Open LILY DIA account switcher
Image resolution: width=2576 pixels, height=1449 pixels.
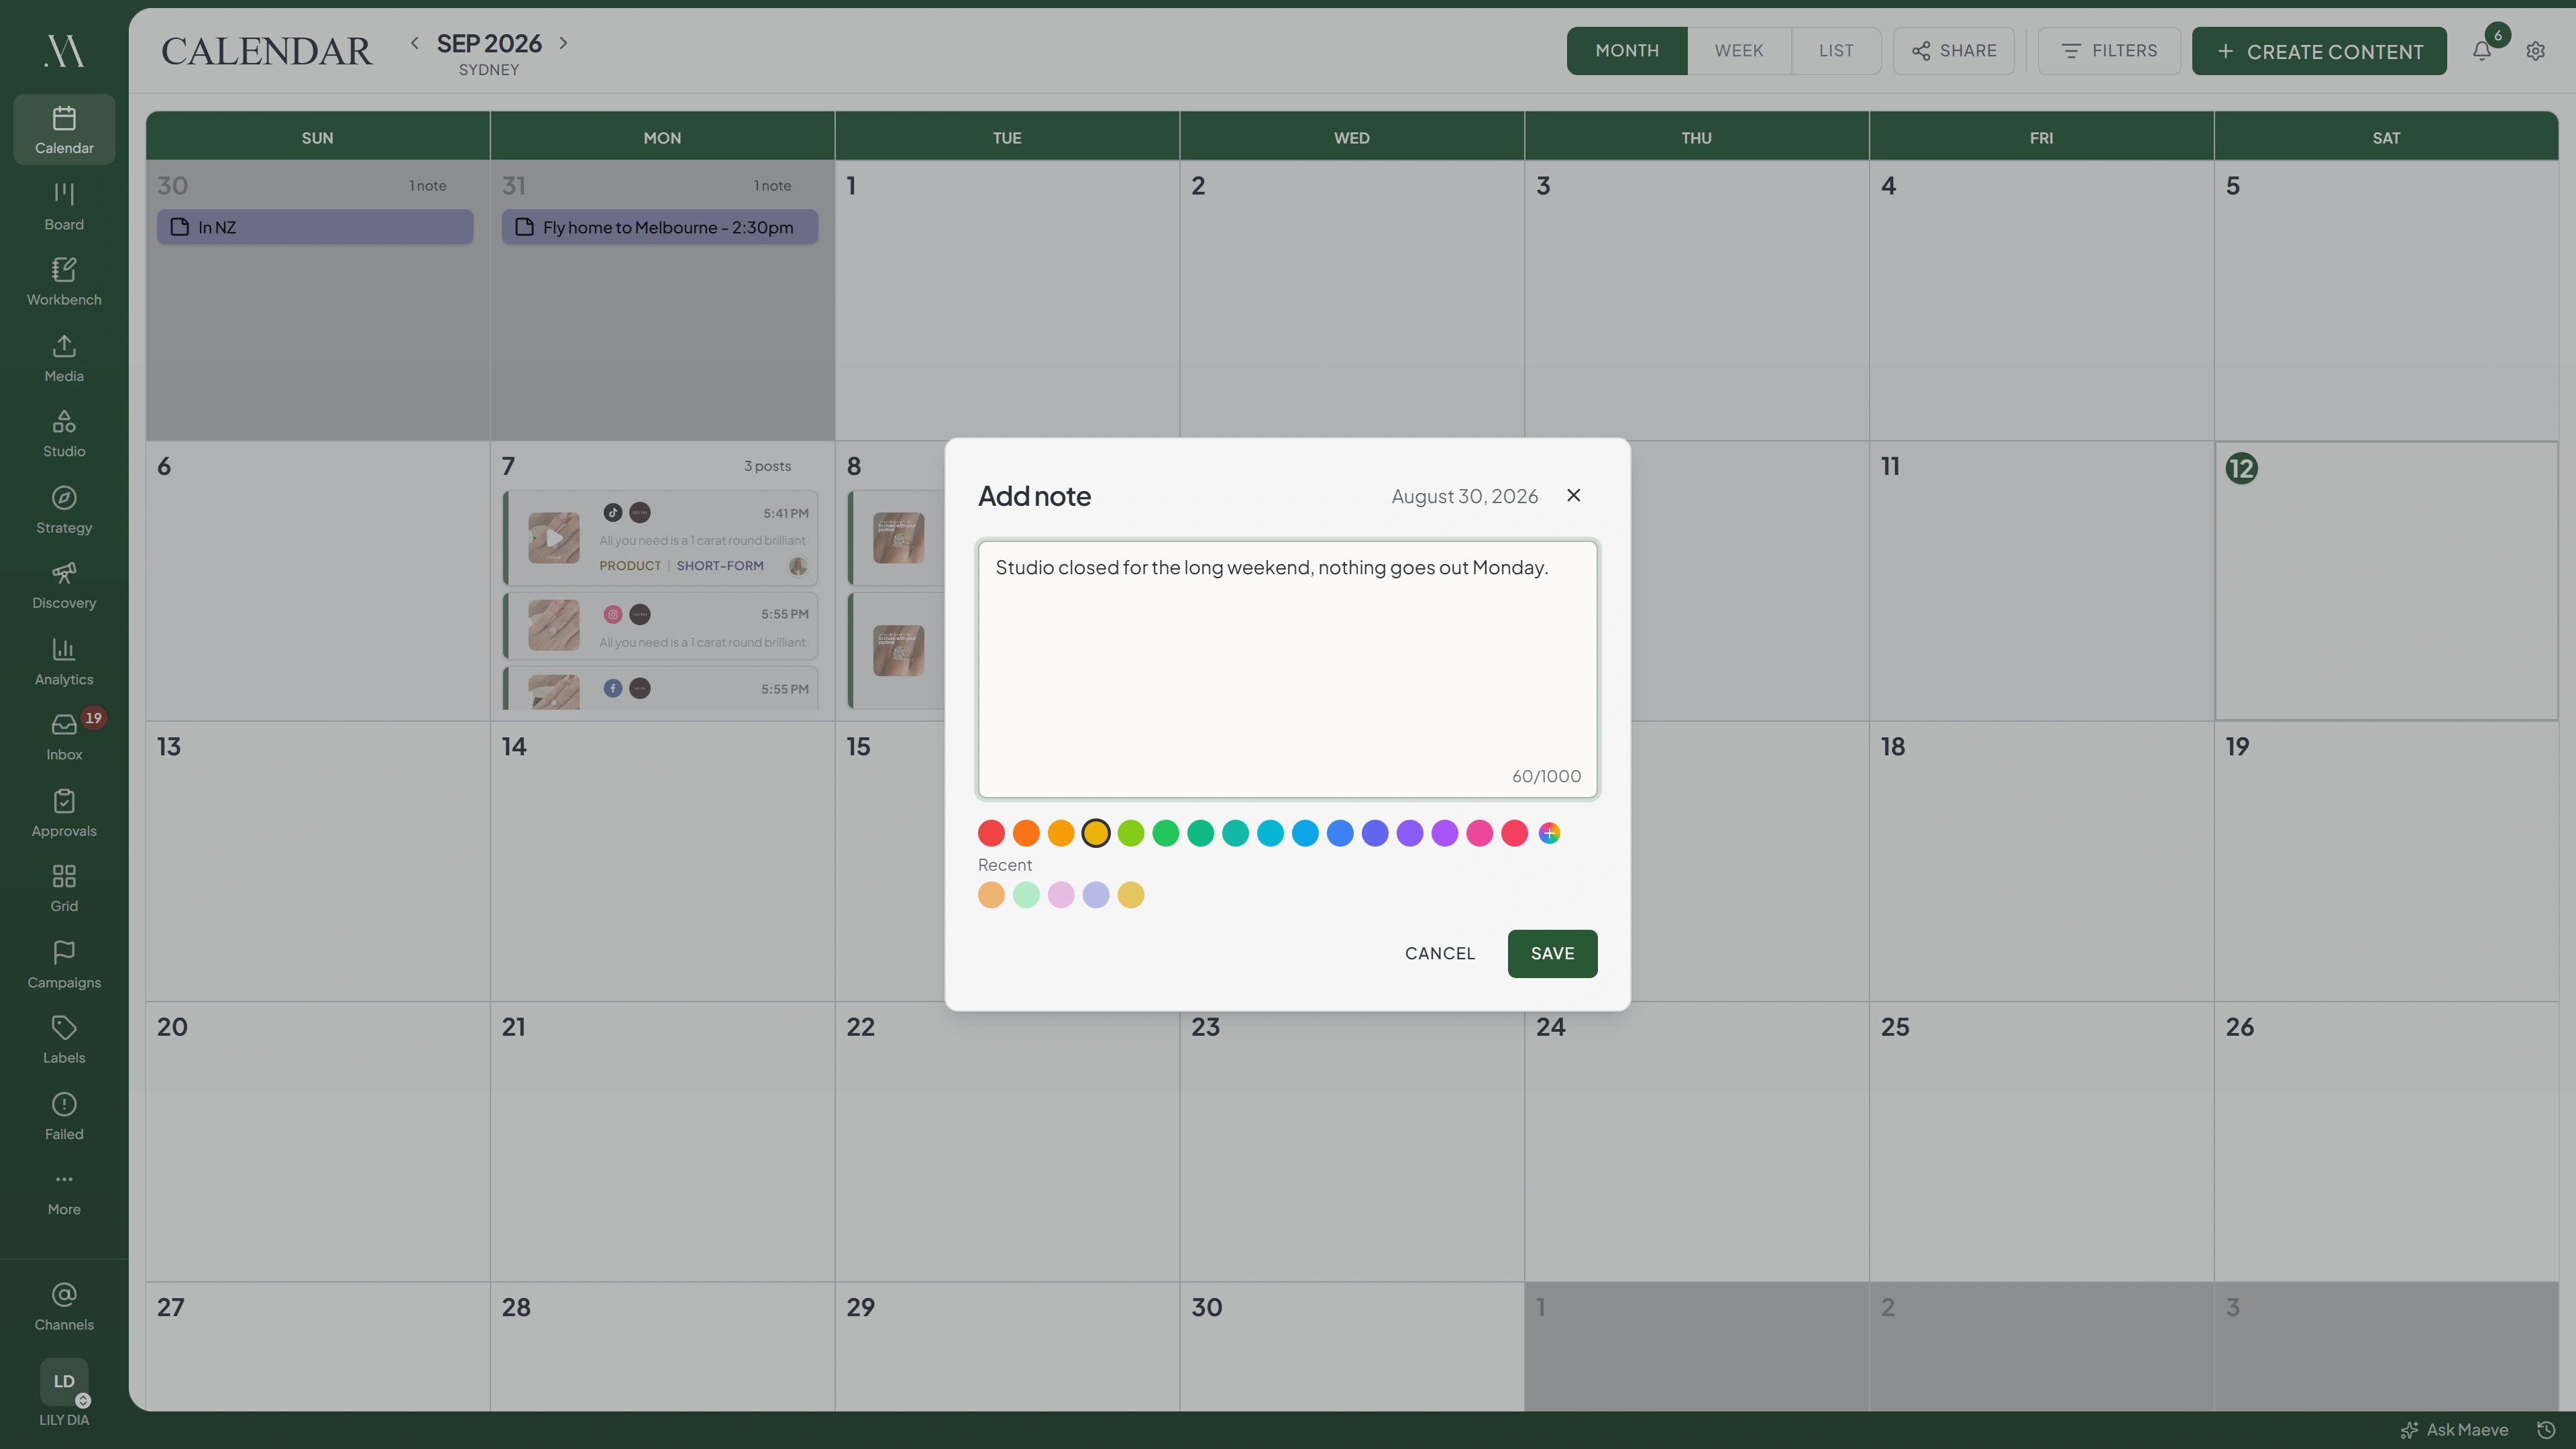(x=64, y=1392)
